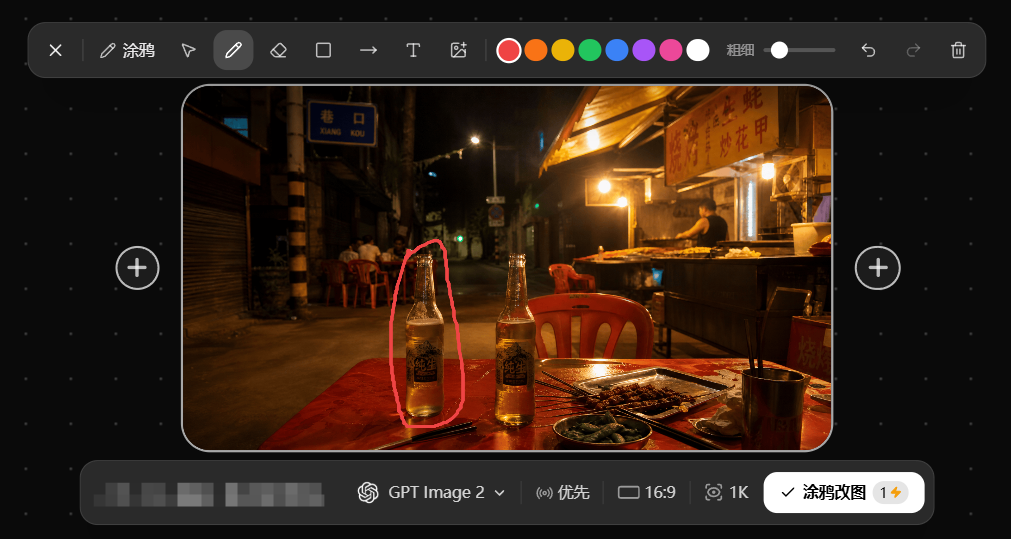Undo the last doodle stroke
Viewport: 1011px width, 539px height.
click(x=869, y=50)
